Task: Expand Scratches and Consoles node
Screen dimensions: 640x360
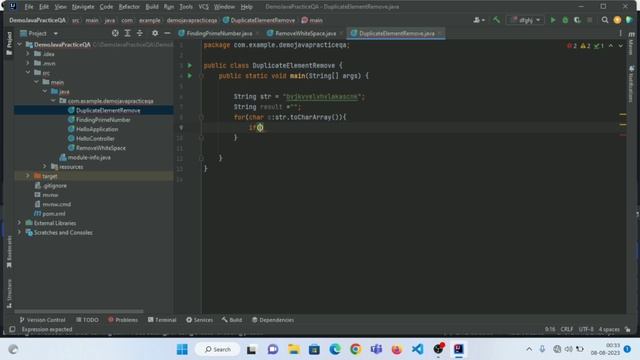Action: [x=19, y=232]
